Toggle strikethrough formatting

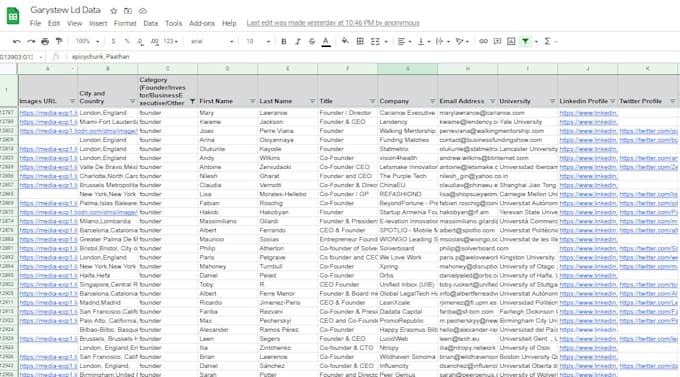[312, 41]
